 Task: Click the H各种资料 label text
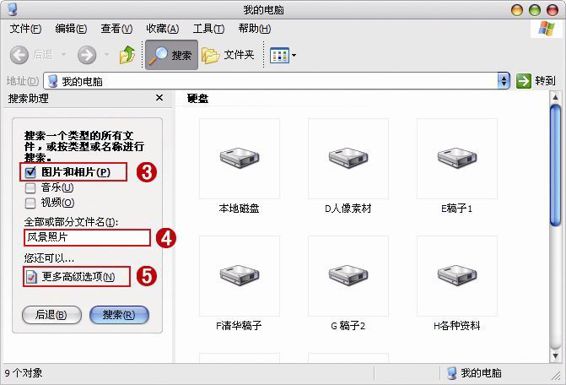click(457, 326)
